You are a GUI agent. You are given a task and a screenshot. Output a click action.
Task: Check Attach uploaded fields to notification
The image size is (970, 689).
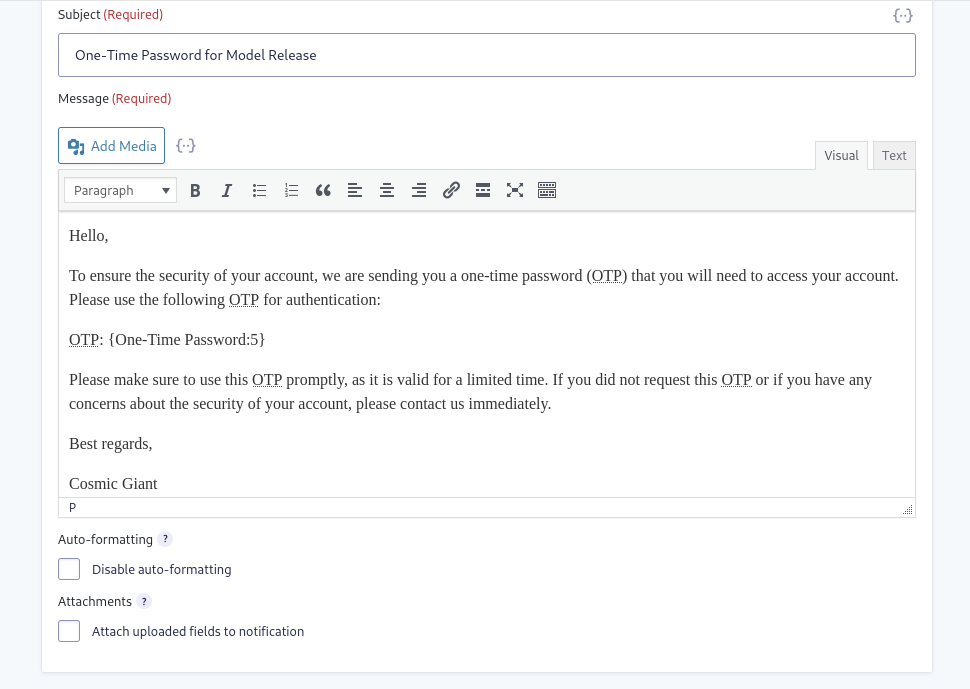[69, 631]
